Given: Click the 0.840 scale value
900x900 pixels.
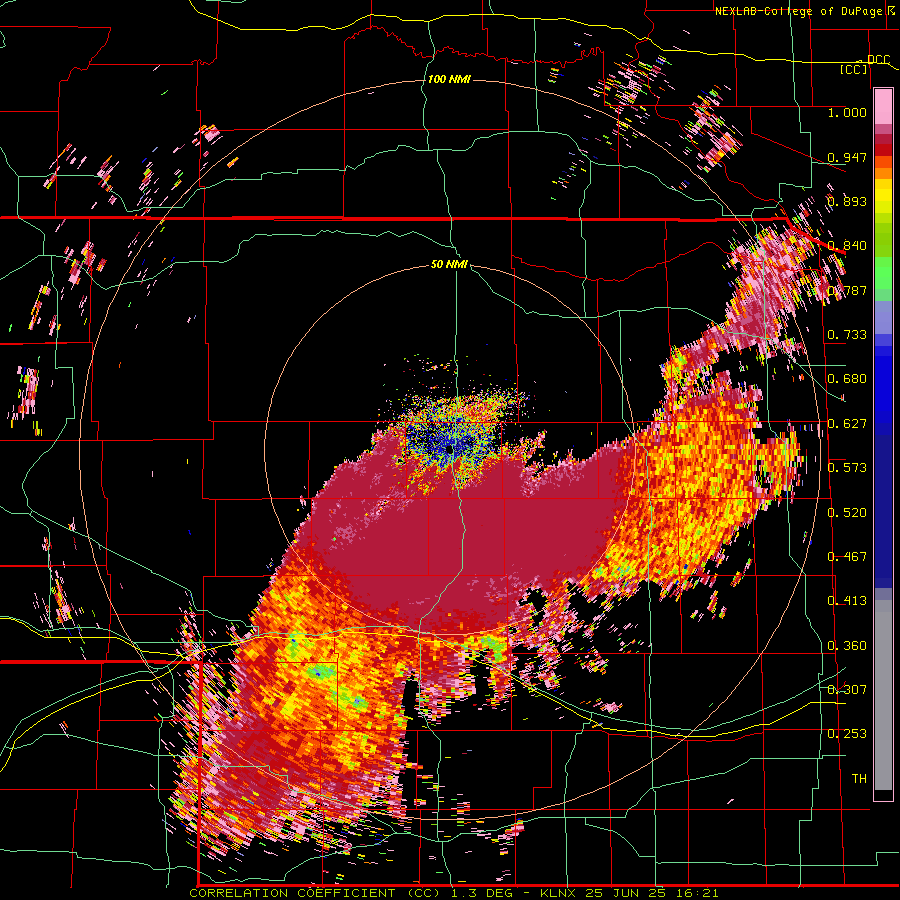Looking at the screenshot, I should pos(847,246).
